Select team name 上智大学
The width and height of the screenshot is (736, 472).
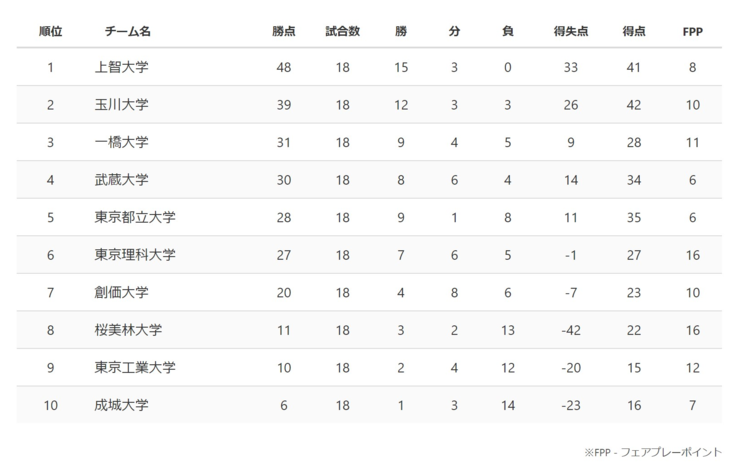coord(121,68)
